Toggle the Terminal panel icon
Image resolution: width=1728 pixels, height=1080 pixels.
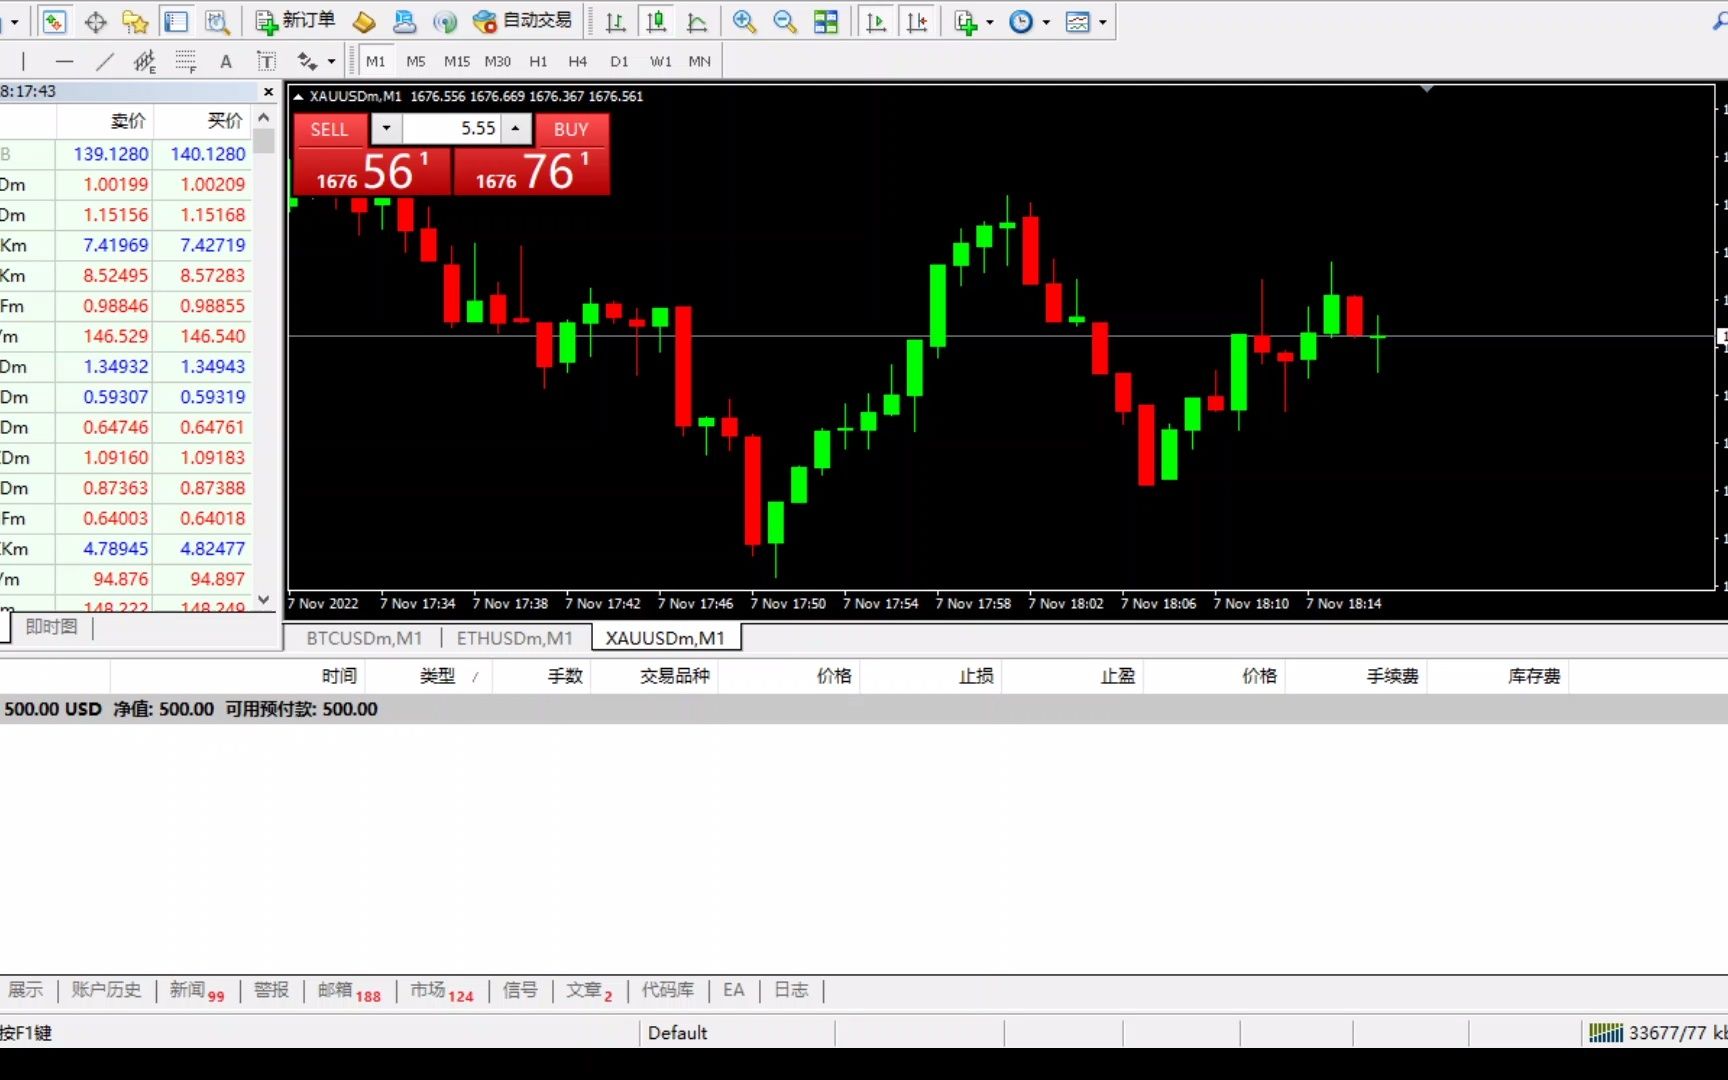tap(176, 21)
